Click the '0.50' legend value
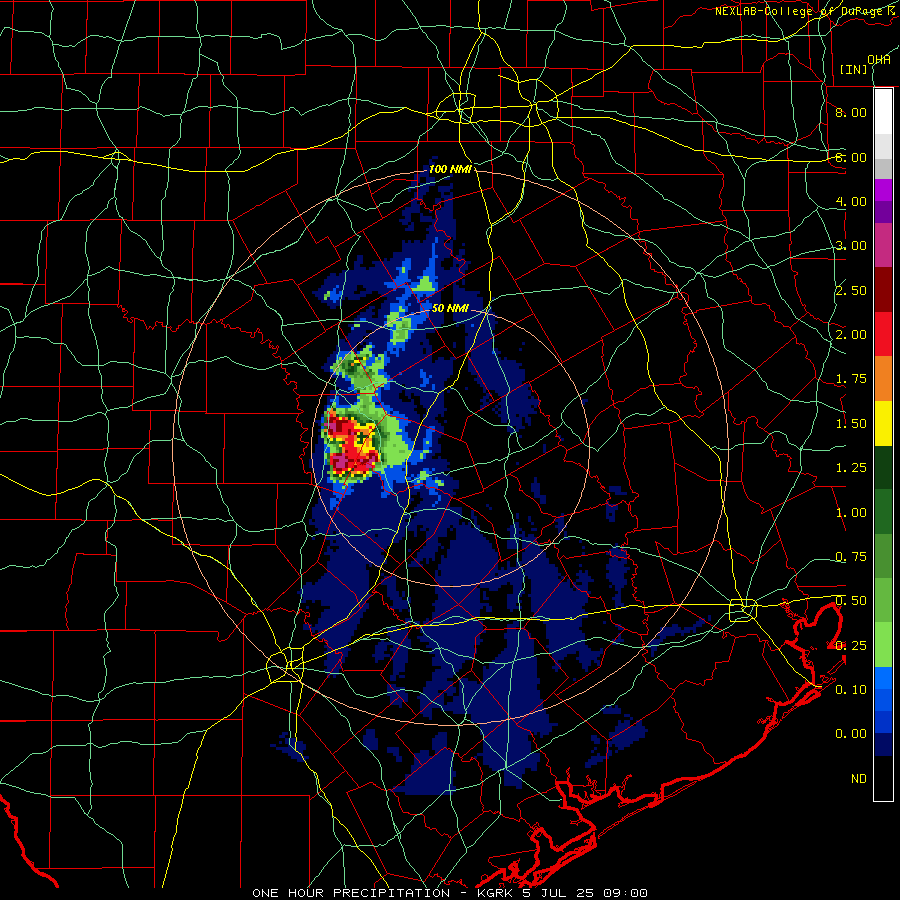The height and width of the screenshot is (900, 900). click(x=851, y=601)
